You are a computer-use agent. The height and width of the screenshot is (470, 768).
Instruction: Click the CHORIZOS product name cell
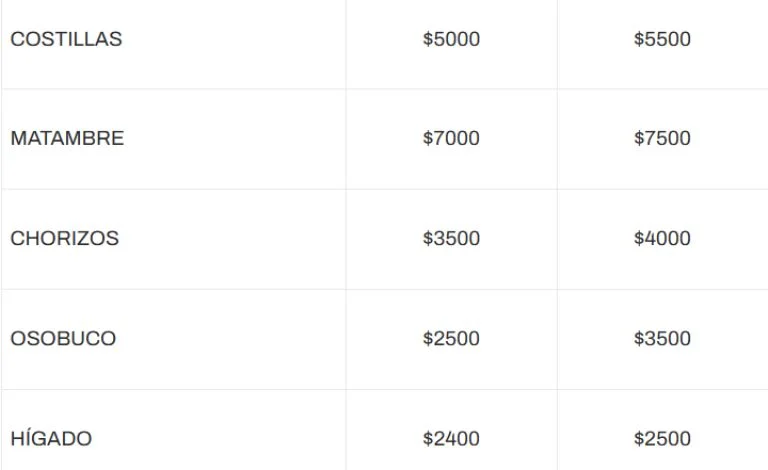pos(64,238)
